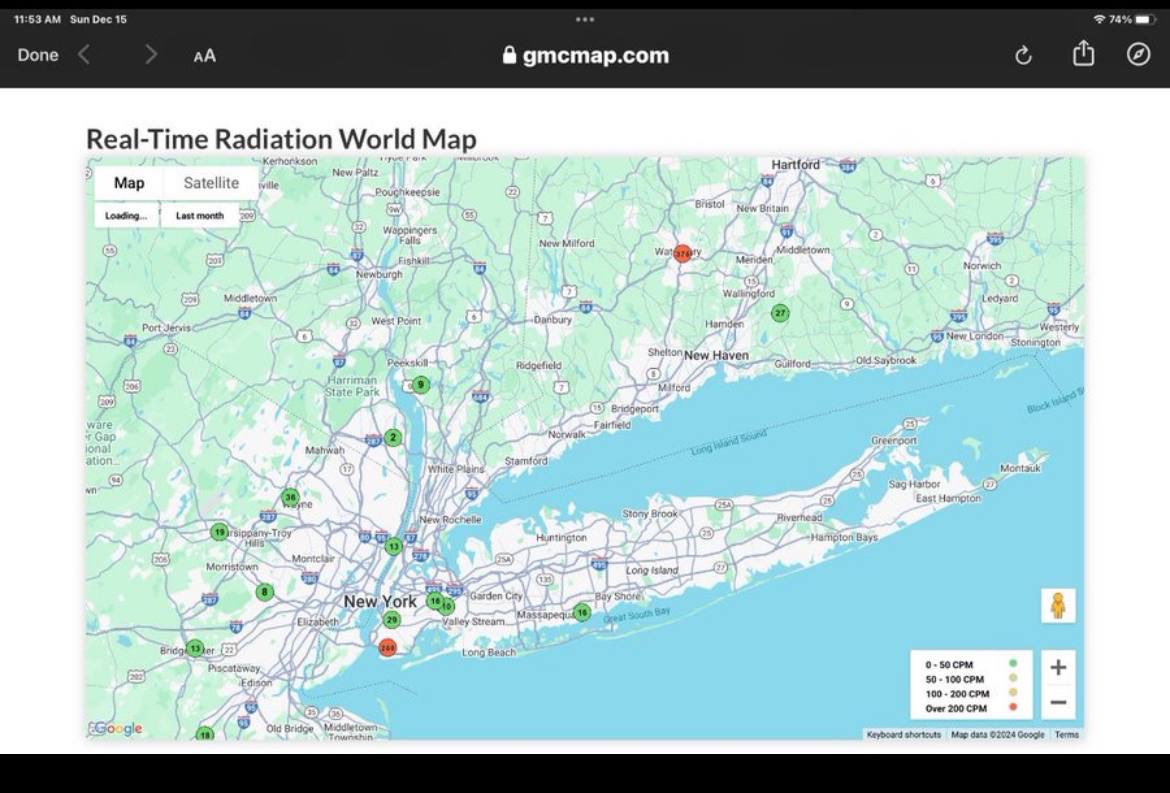Open the Last month time range selector
1170x793 pixels.
pos(200,215)
